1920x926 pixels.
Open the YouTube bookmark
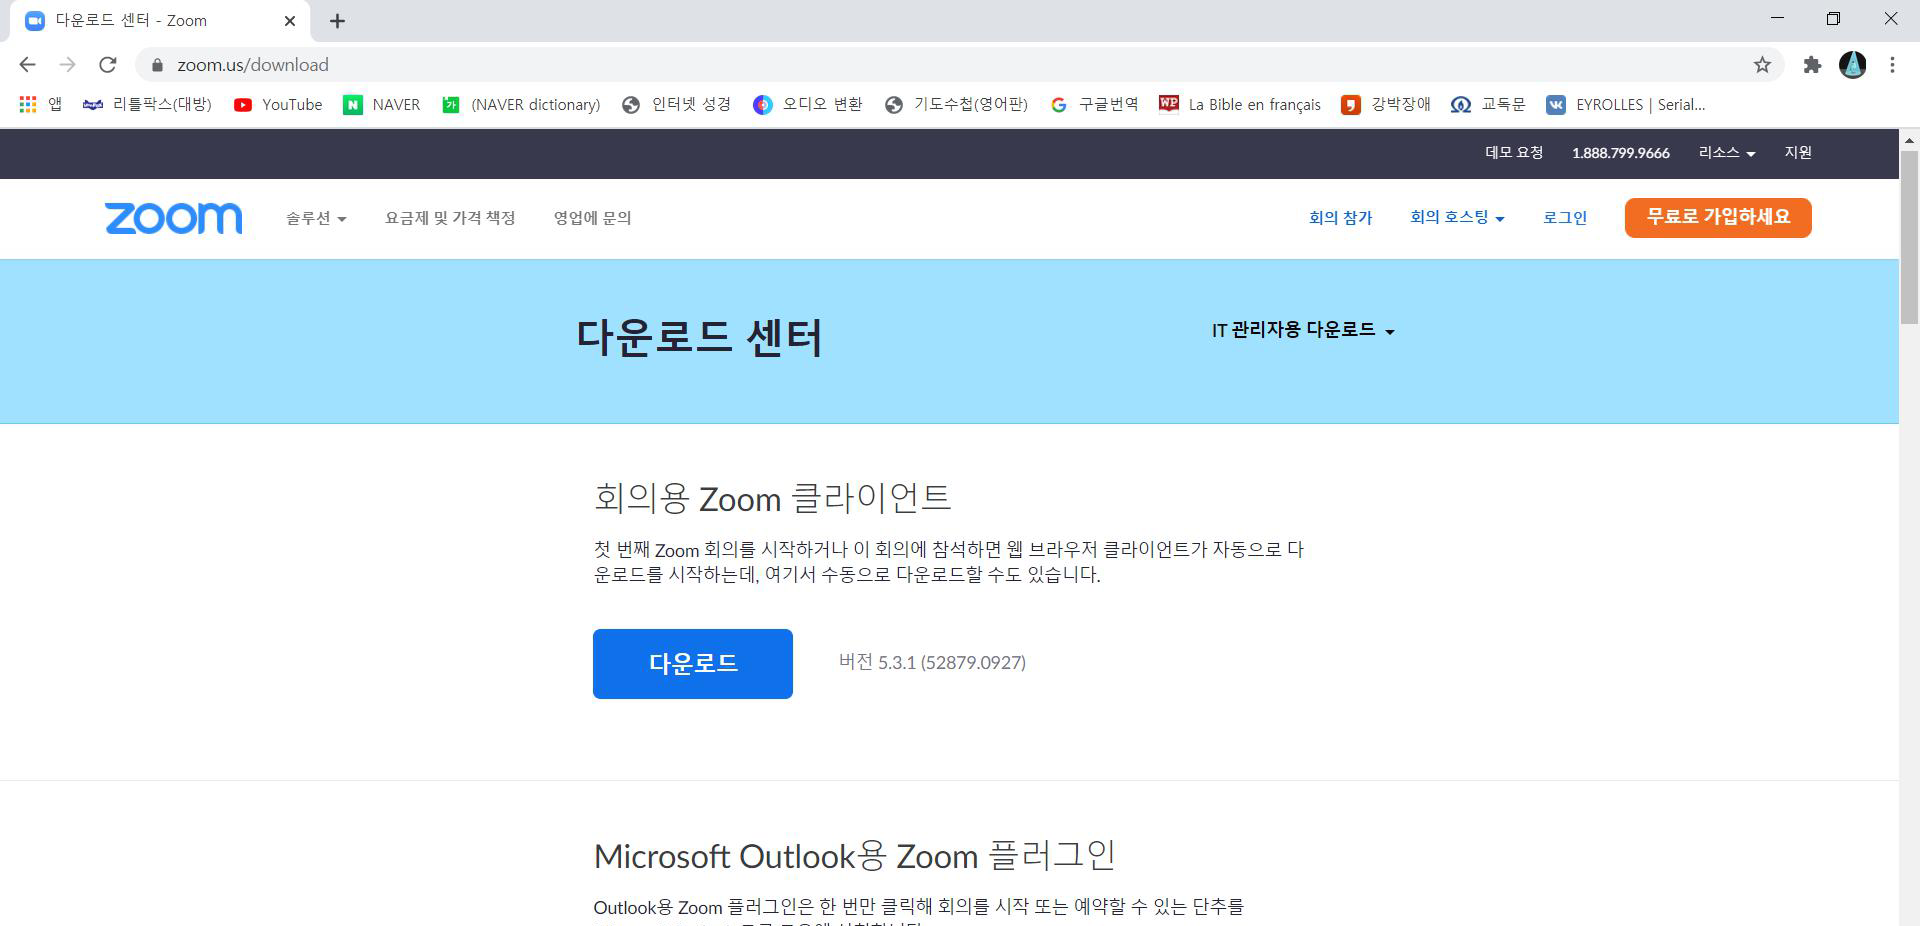point(278,104)
